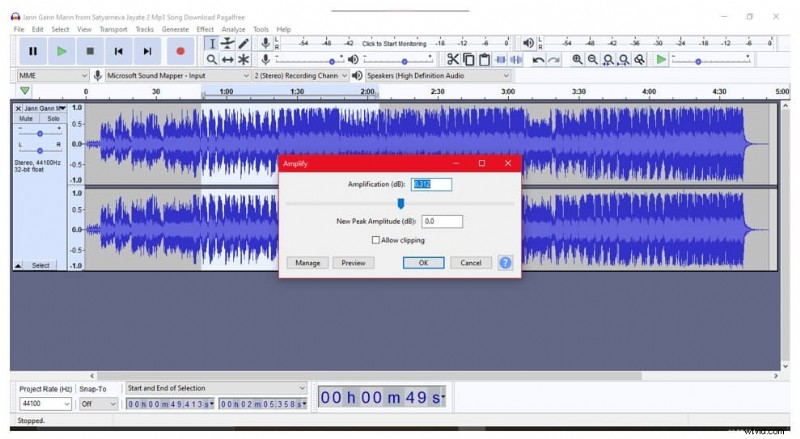Click the help question mark in Amplify
Screen dimensions: 800x439
pyautogui.click(x=505, y=263)
